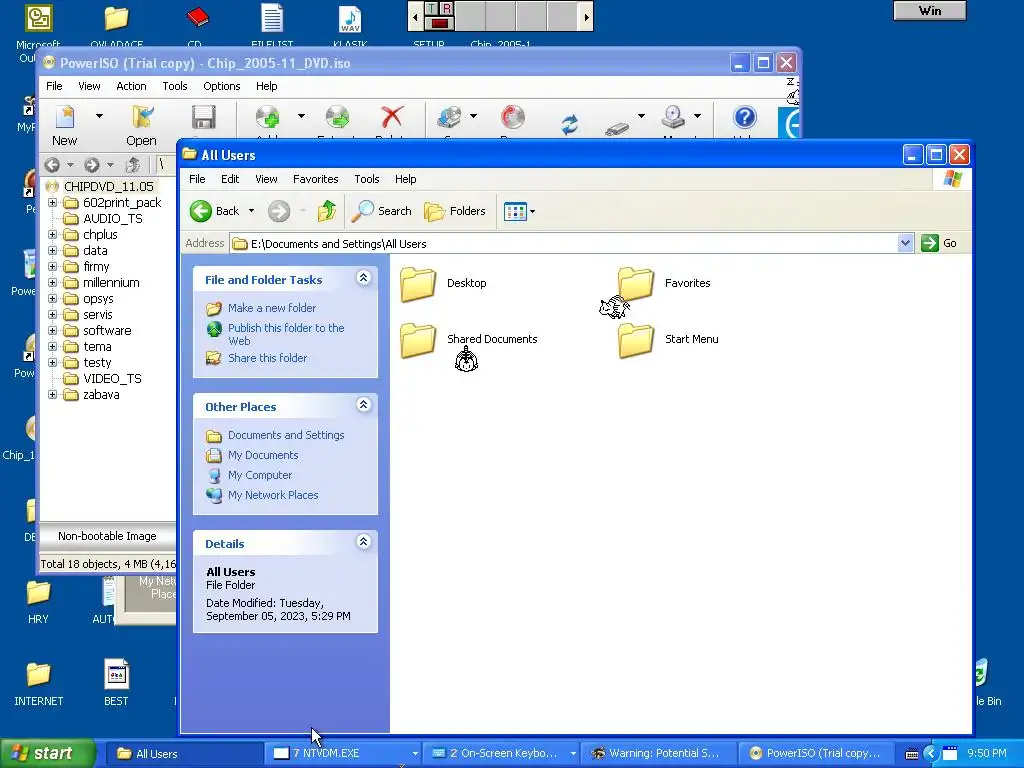Collapse the File and Folder Tasks panel
This screenshot has width=1024, height=768.
(x=364, y=278)
